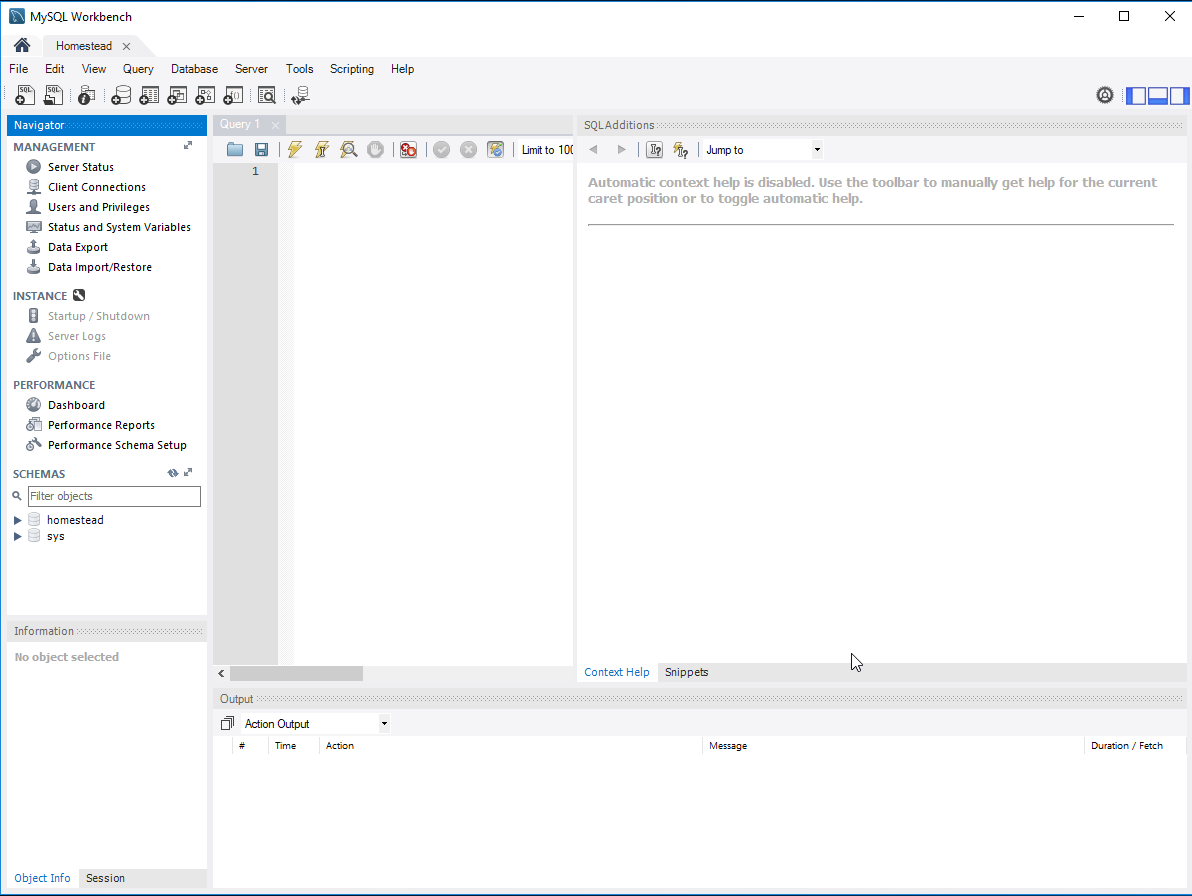Close the Query 1 tab
The width and height of the screenshot is (1192, 896).
[275, 125]
